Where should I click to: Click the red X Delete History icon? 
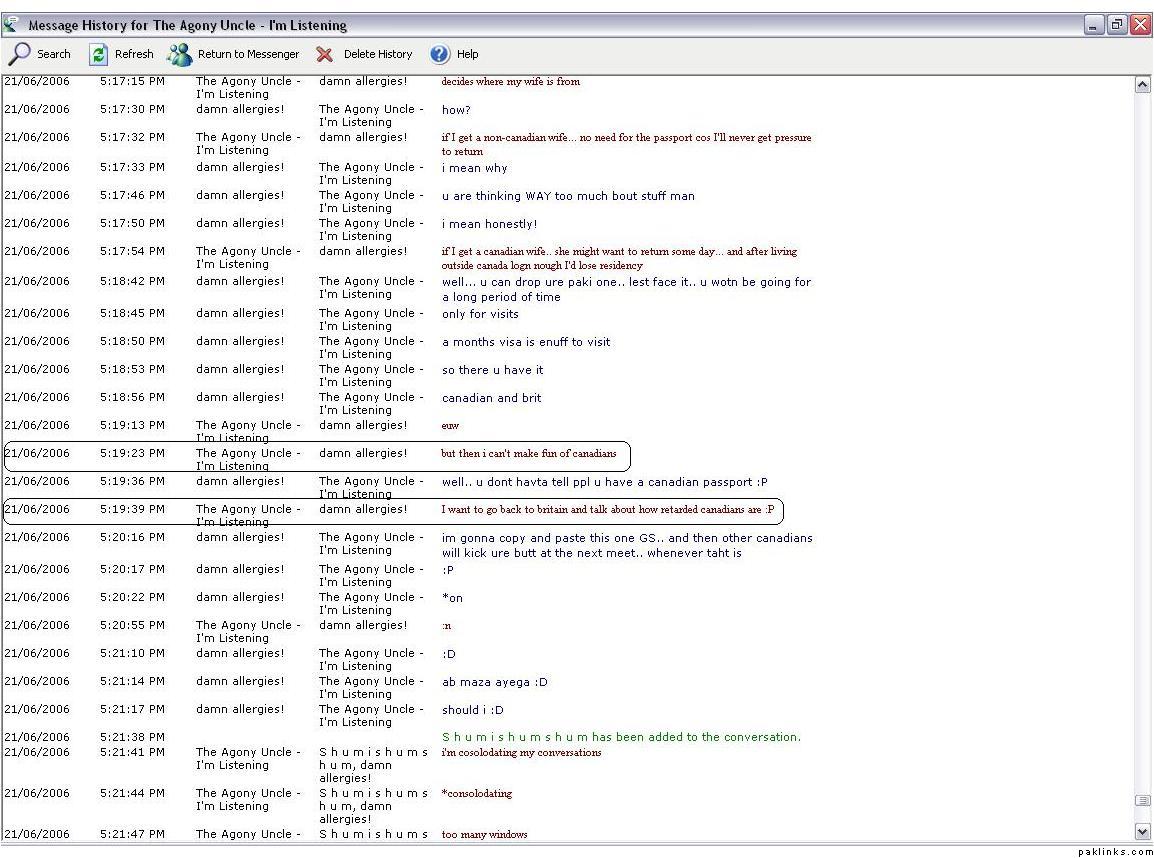[x=325, y=54]
